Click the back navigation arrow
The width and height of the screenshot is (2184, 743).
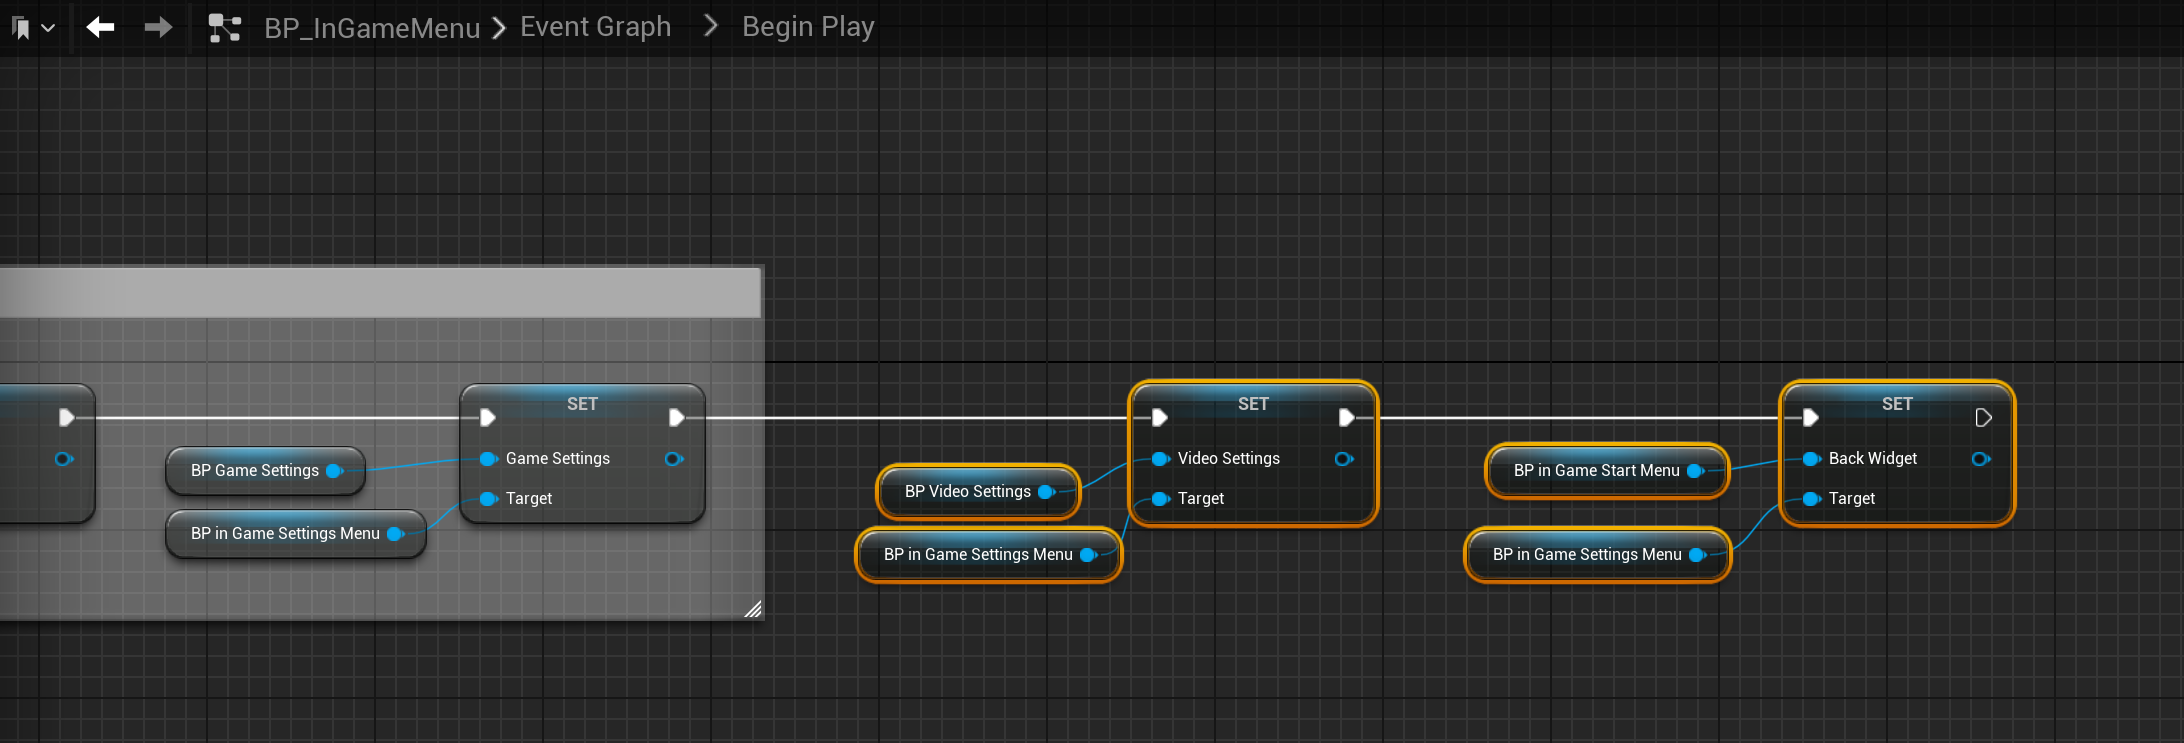(100, 28)
